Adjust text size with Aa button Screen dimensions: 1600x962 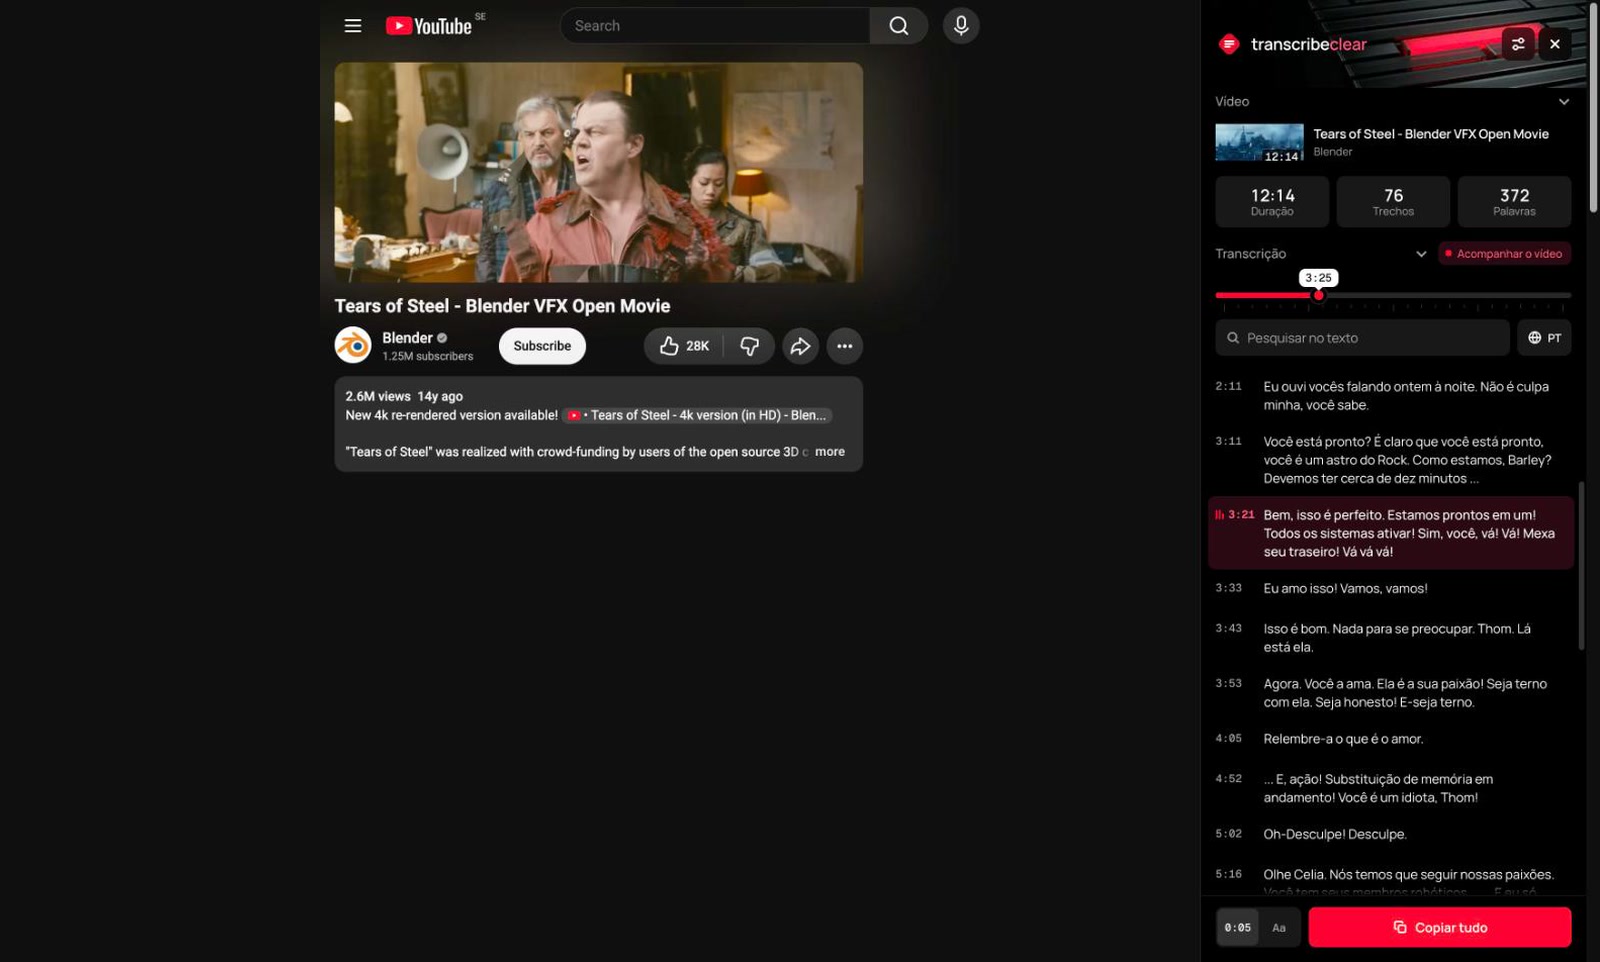coord(1279,928)
